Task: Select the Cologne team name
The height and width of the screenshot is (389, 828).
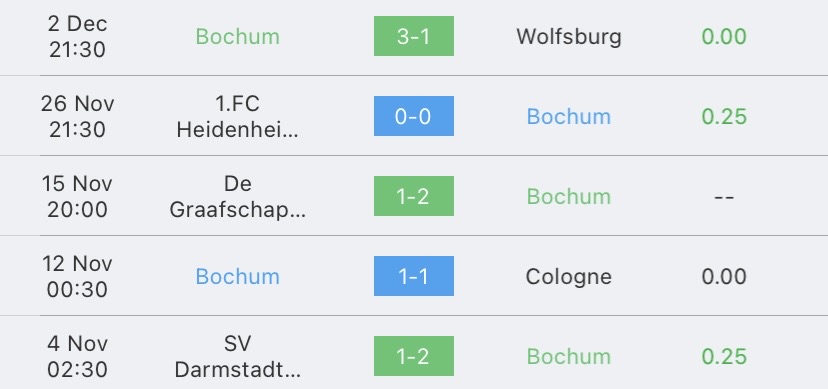Action: (x=569, y=277)
